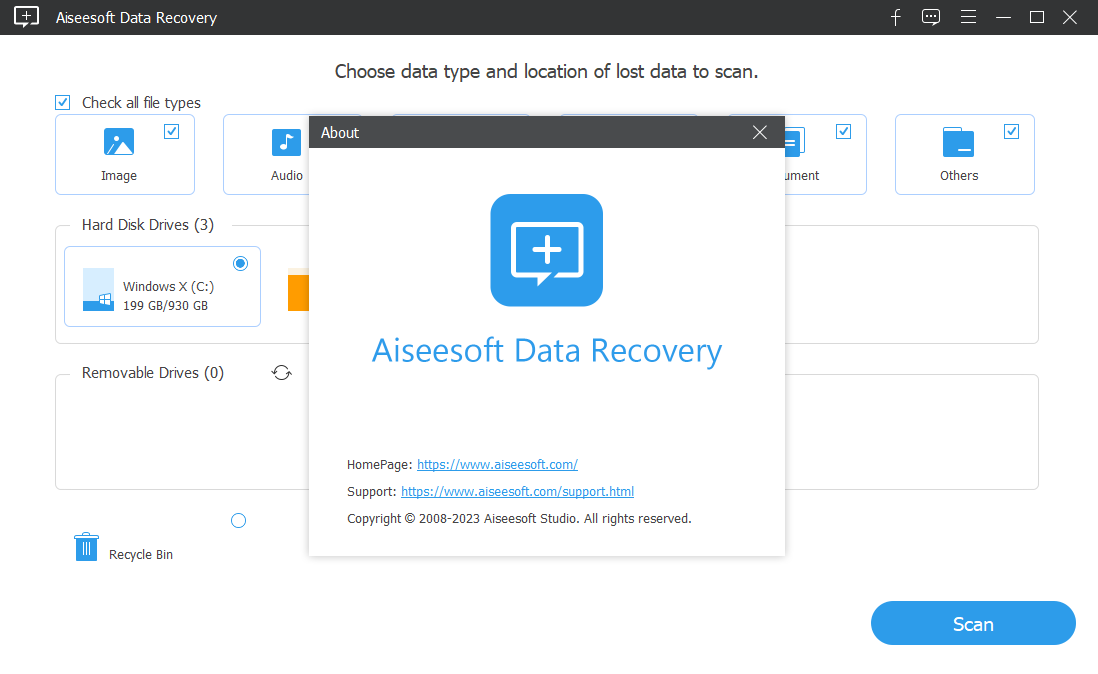
Task: Refresh the Removable Drives list
Action: click(282, 372)
